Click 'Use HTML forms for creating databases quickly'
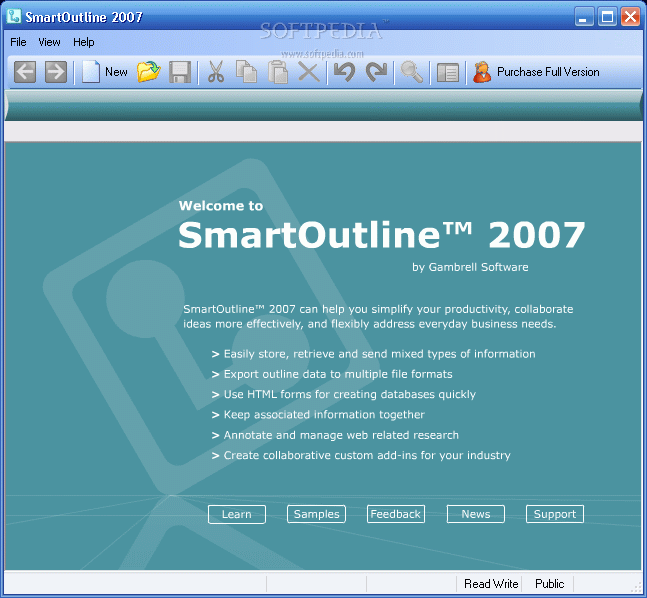This screenshot has height=598, width=647. click(349, 394)
